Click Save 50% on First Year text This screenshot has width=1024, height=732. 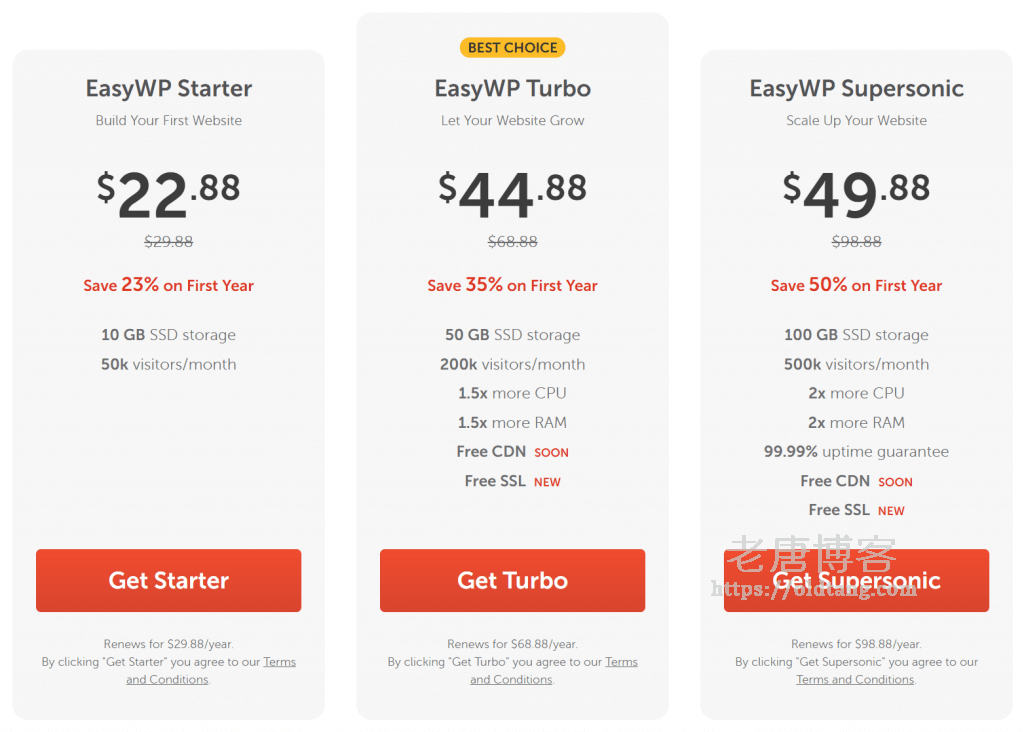856,285
